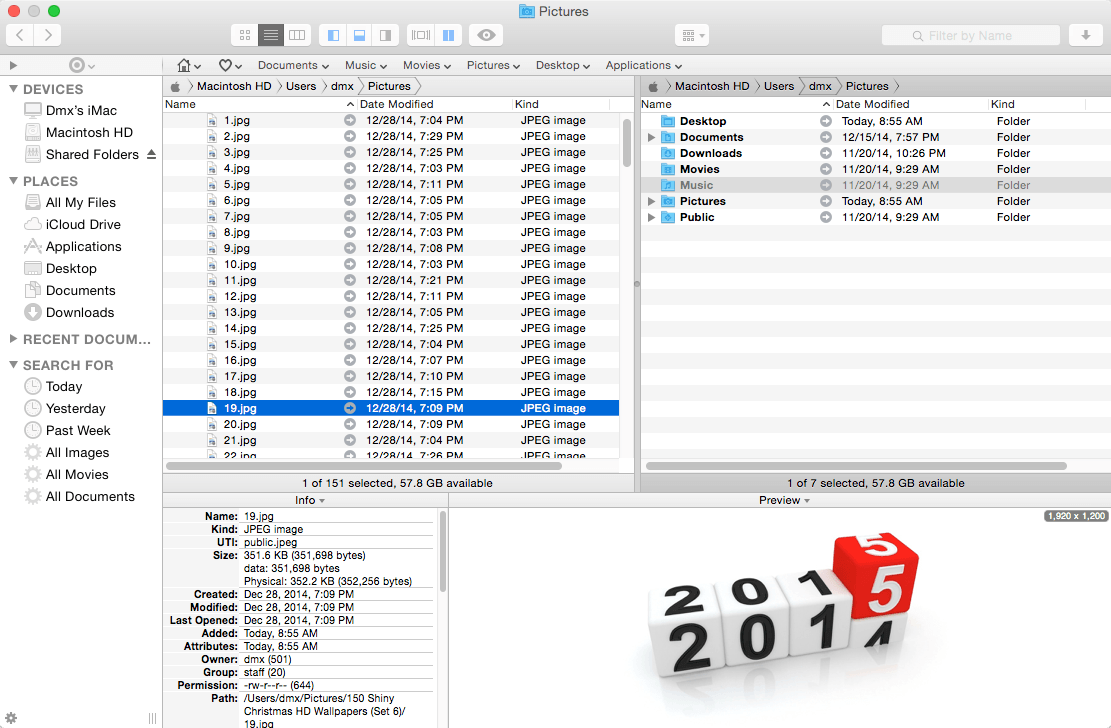Image resolution: width=1111 pixels, height=728 pixels.
Task: Click the Filter by Name field
Action: (970, 35)
